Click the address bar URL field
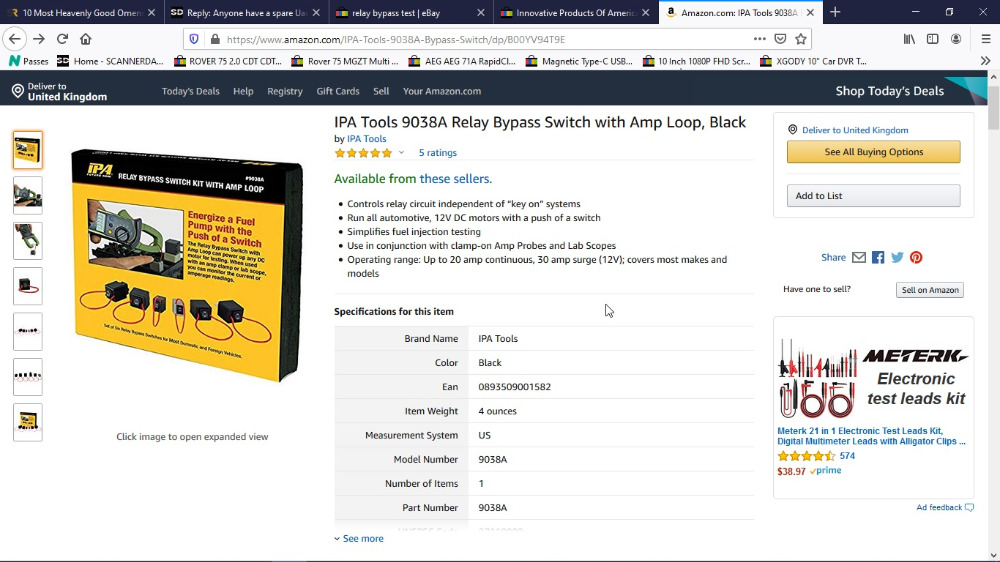1000x562 pixels. click(x=480, y=39)
